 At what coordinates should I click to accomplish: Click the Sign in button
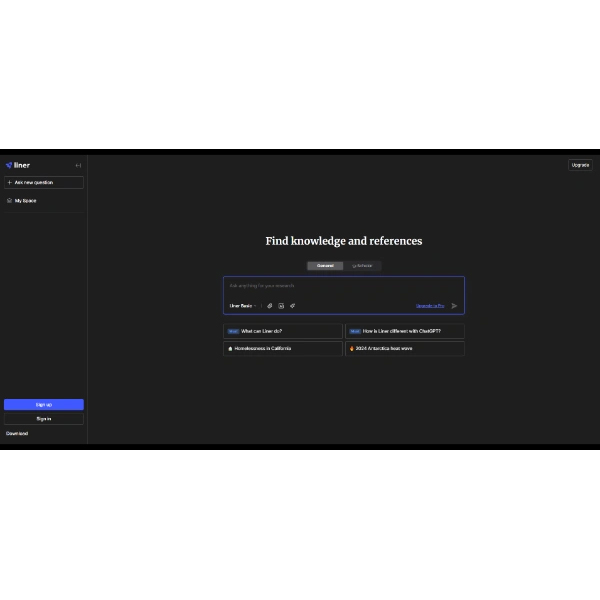pyautogui.click(x=44, y=419)
